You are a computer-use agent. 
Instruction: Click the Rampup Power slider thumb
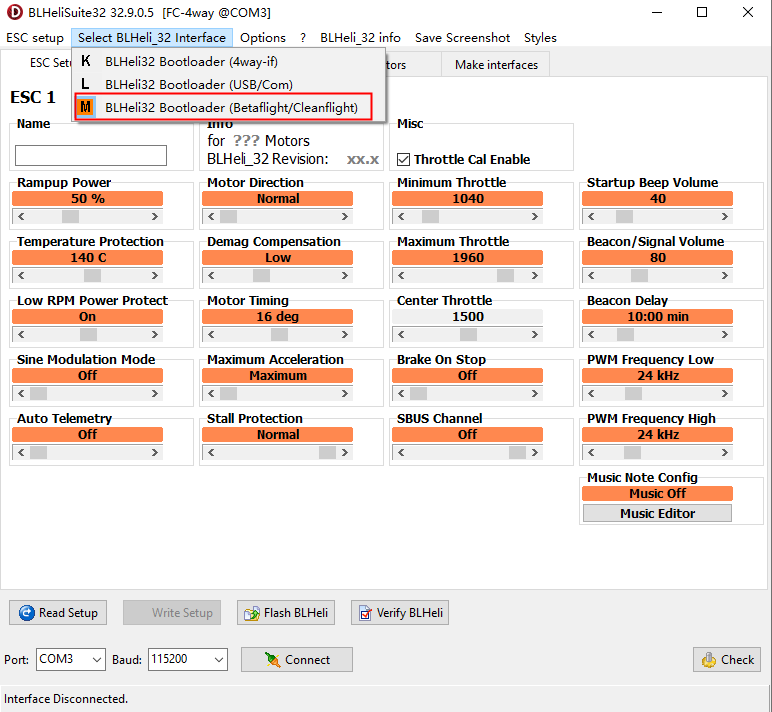(70, 217)
